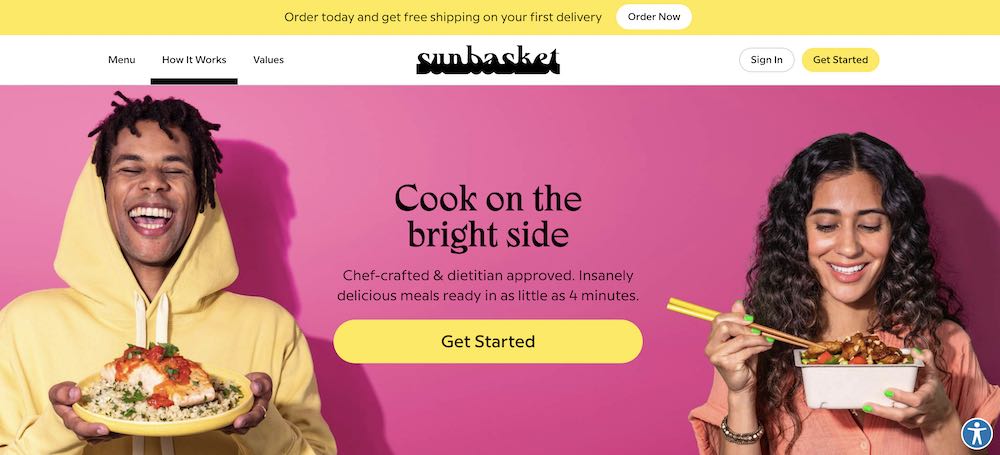Screen dimensions: 1000x455
Task: Click the free shipping promo text
Action: [x=443, y=17]
